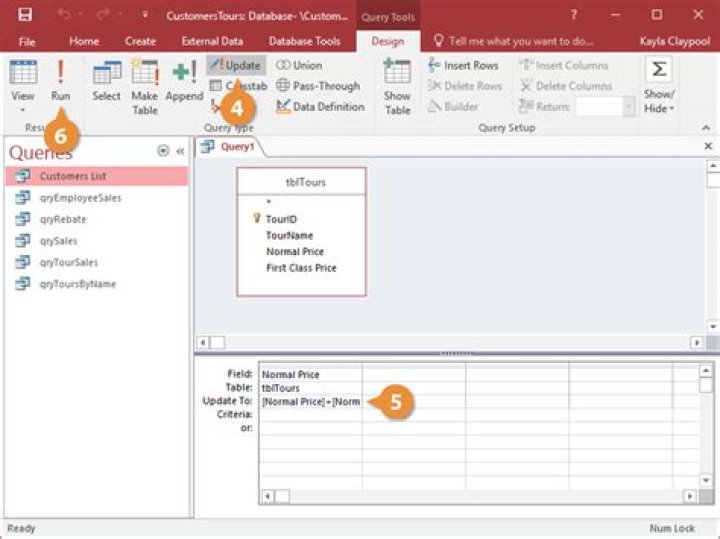Select the Data Definition query type

pos(321,107)
